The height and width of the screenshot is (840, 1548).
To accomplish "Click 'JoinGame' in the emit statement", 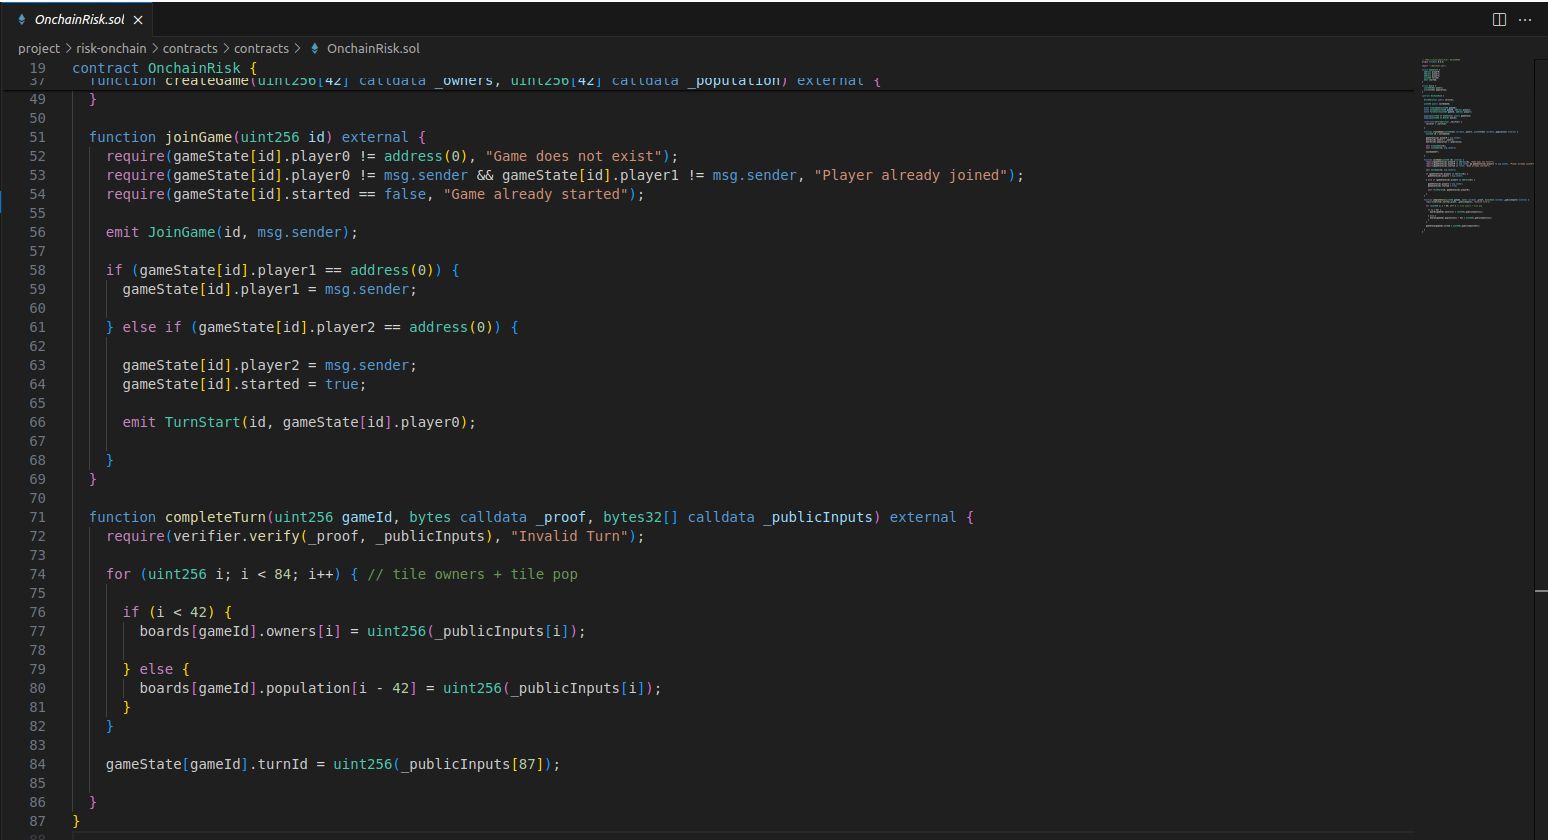I will tap(181, 232).
